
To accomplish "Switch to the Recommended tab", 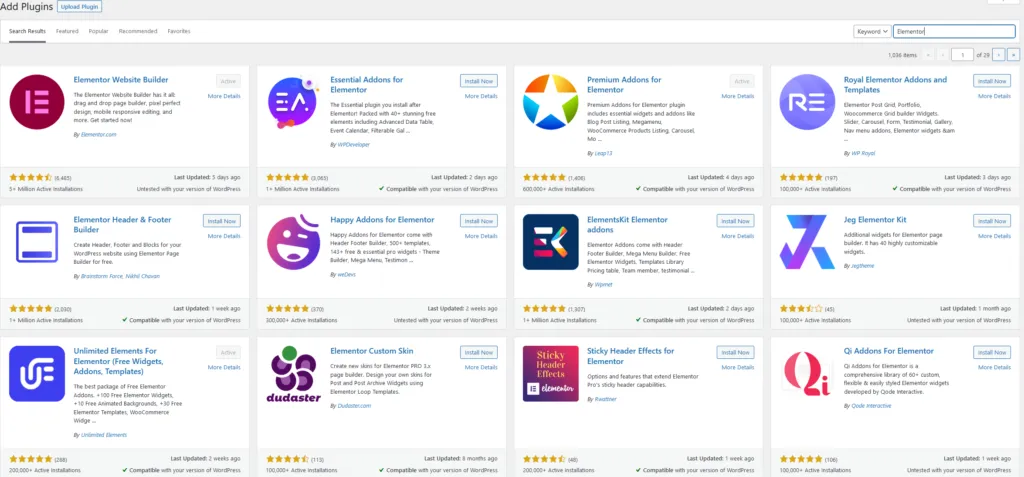I will coord(138,31).
